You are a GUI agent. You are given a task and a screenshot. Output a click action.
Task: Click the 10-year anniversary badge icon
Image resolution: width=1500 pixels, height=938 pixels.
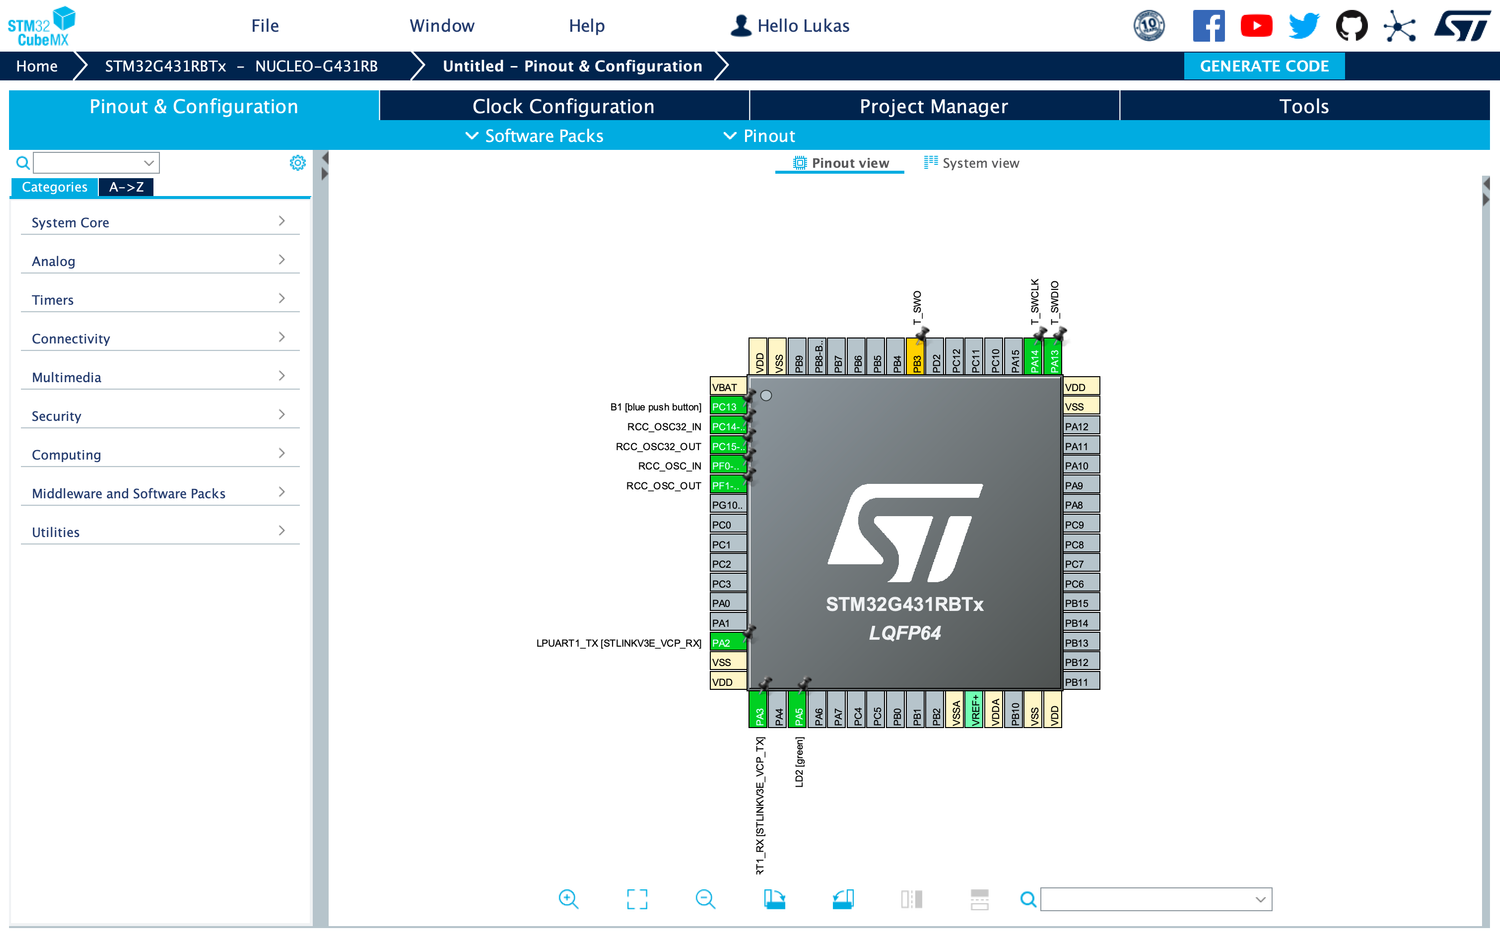point(1150,26)
